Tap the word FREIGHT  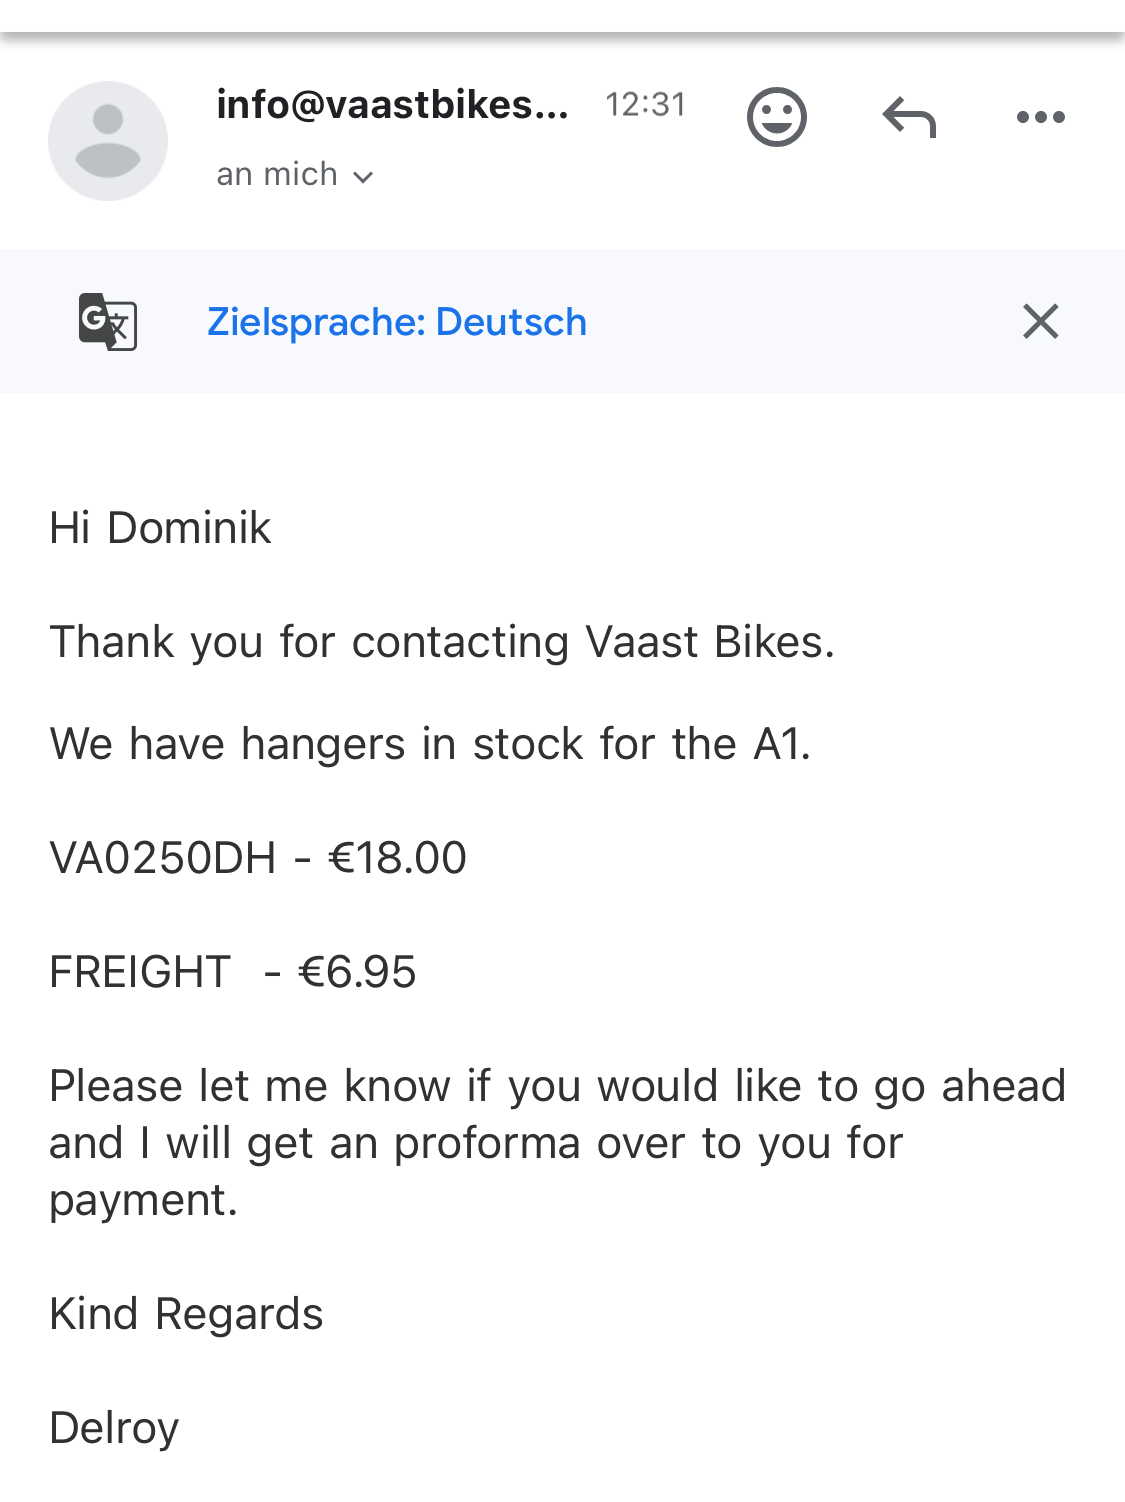pyautogui.click(x=140, y=972)
